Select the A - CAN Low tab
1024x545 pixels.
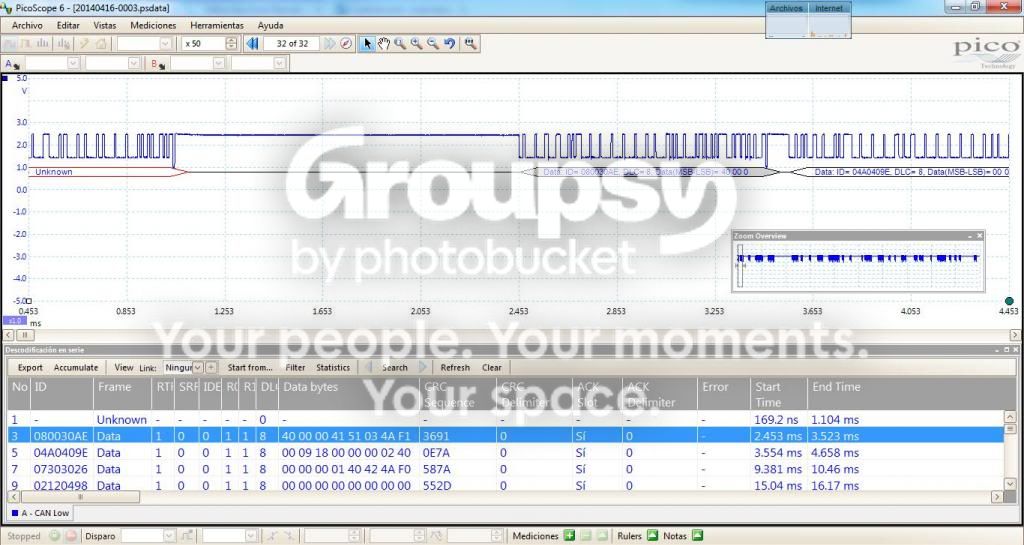pos(40,513)
